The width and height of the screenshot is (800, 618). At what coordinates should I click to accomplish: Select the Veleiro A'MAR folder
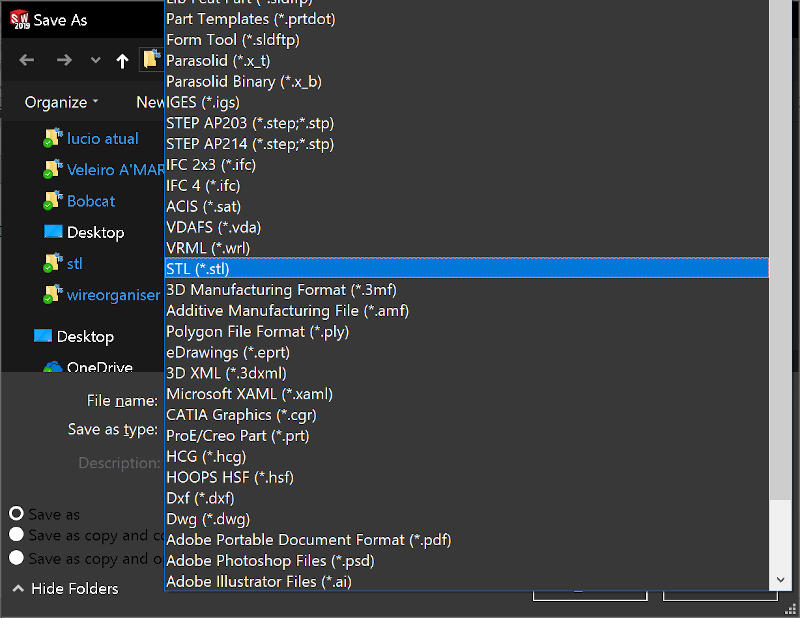point(115,170)
